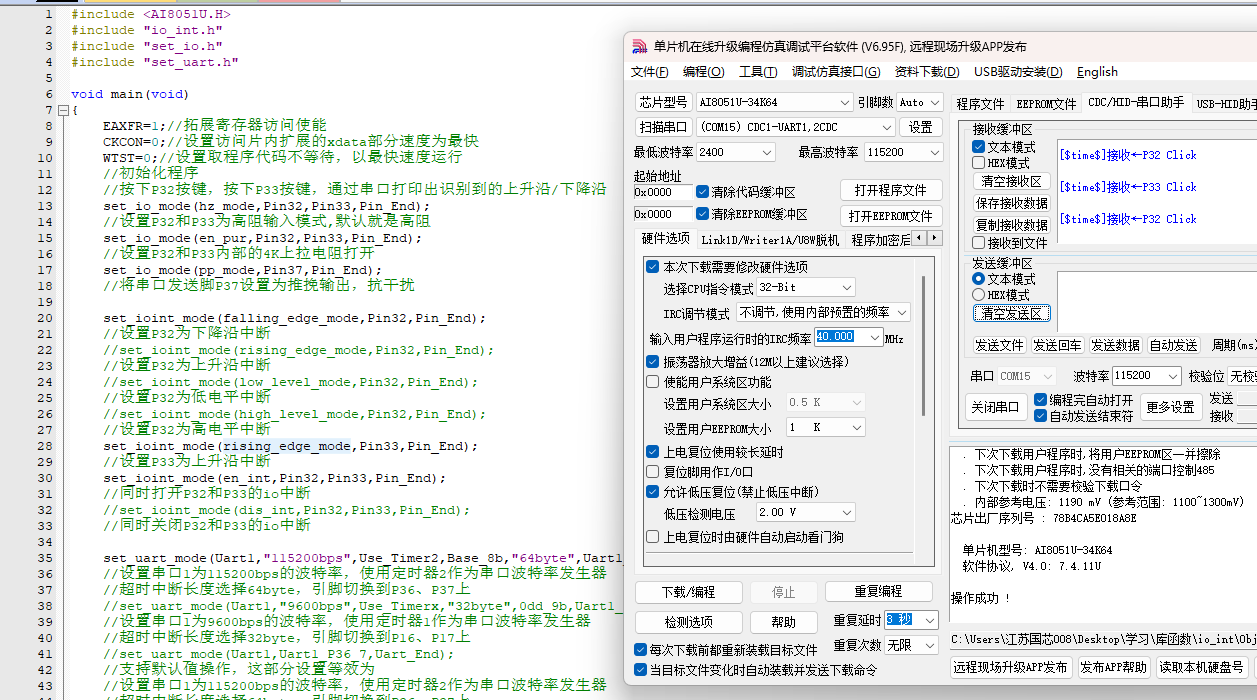
Task: Select the 硬件选项 tab
Action: (665, 239)
